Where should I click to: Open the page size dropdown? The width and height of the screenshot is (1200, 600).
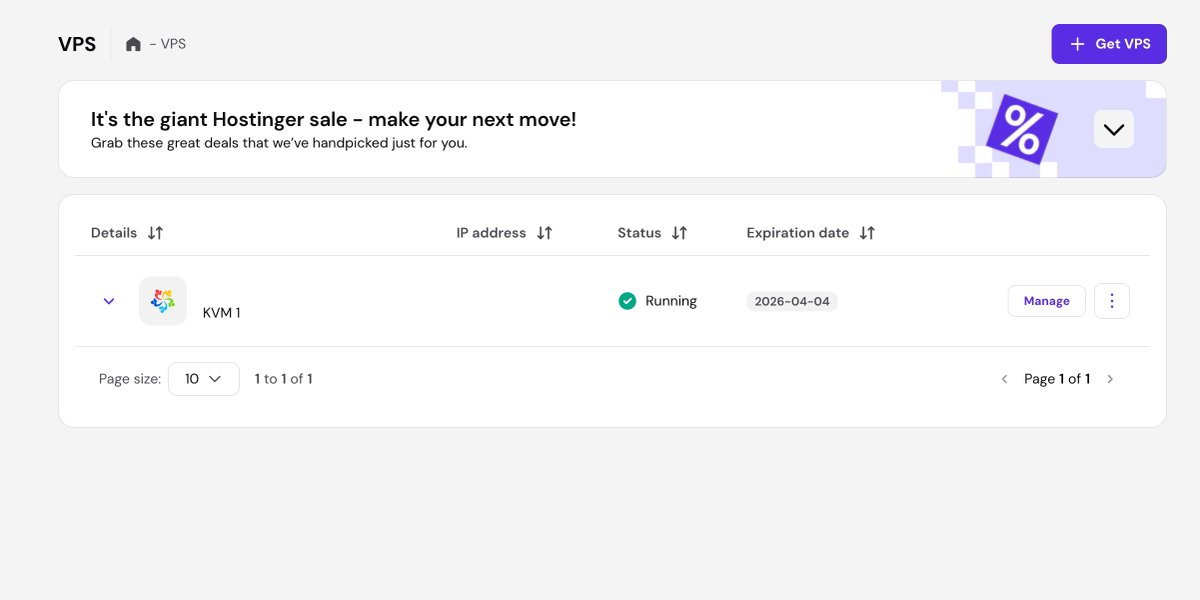point(203,379)
